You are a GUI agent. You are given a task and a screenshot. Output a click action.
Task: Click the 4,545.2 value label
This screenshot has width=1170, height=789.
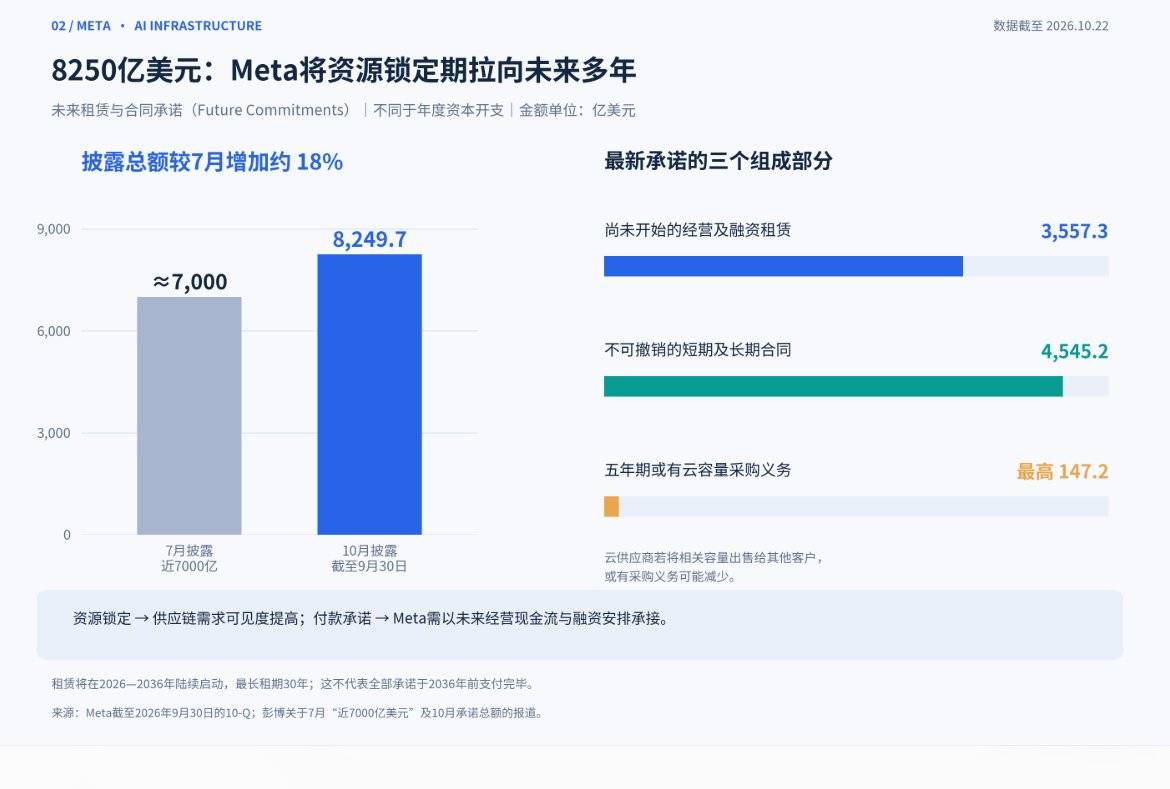(1074, 351)
